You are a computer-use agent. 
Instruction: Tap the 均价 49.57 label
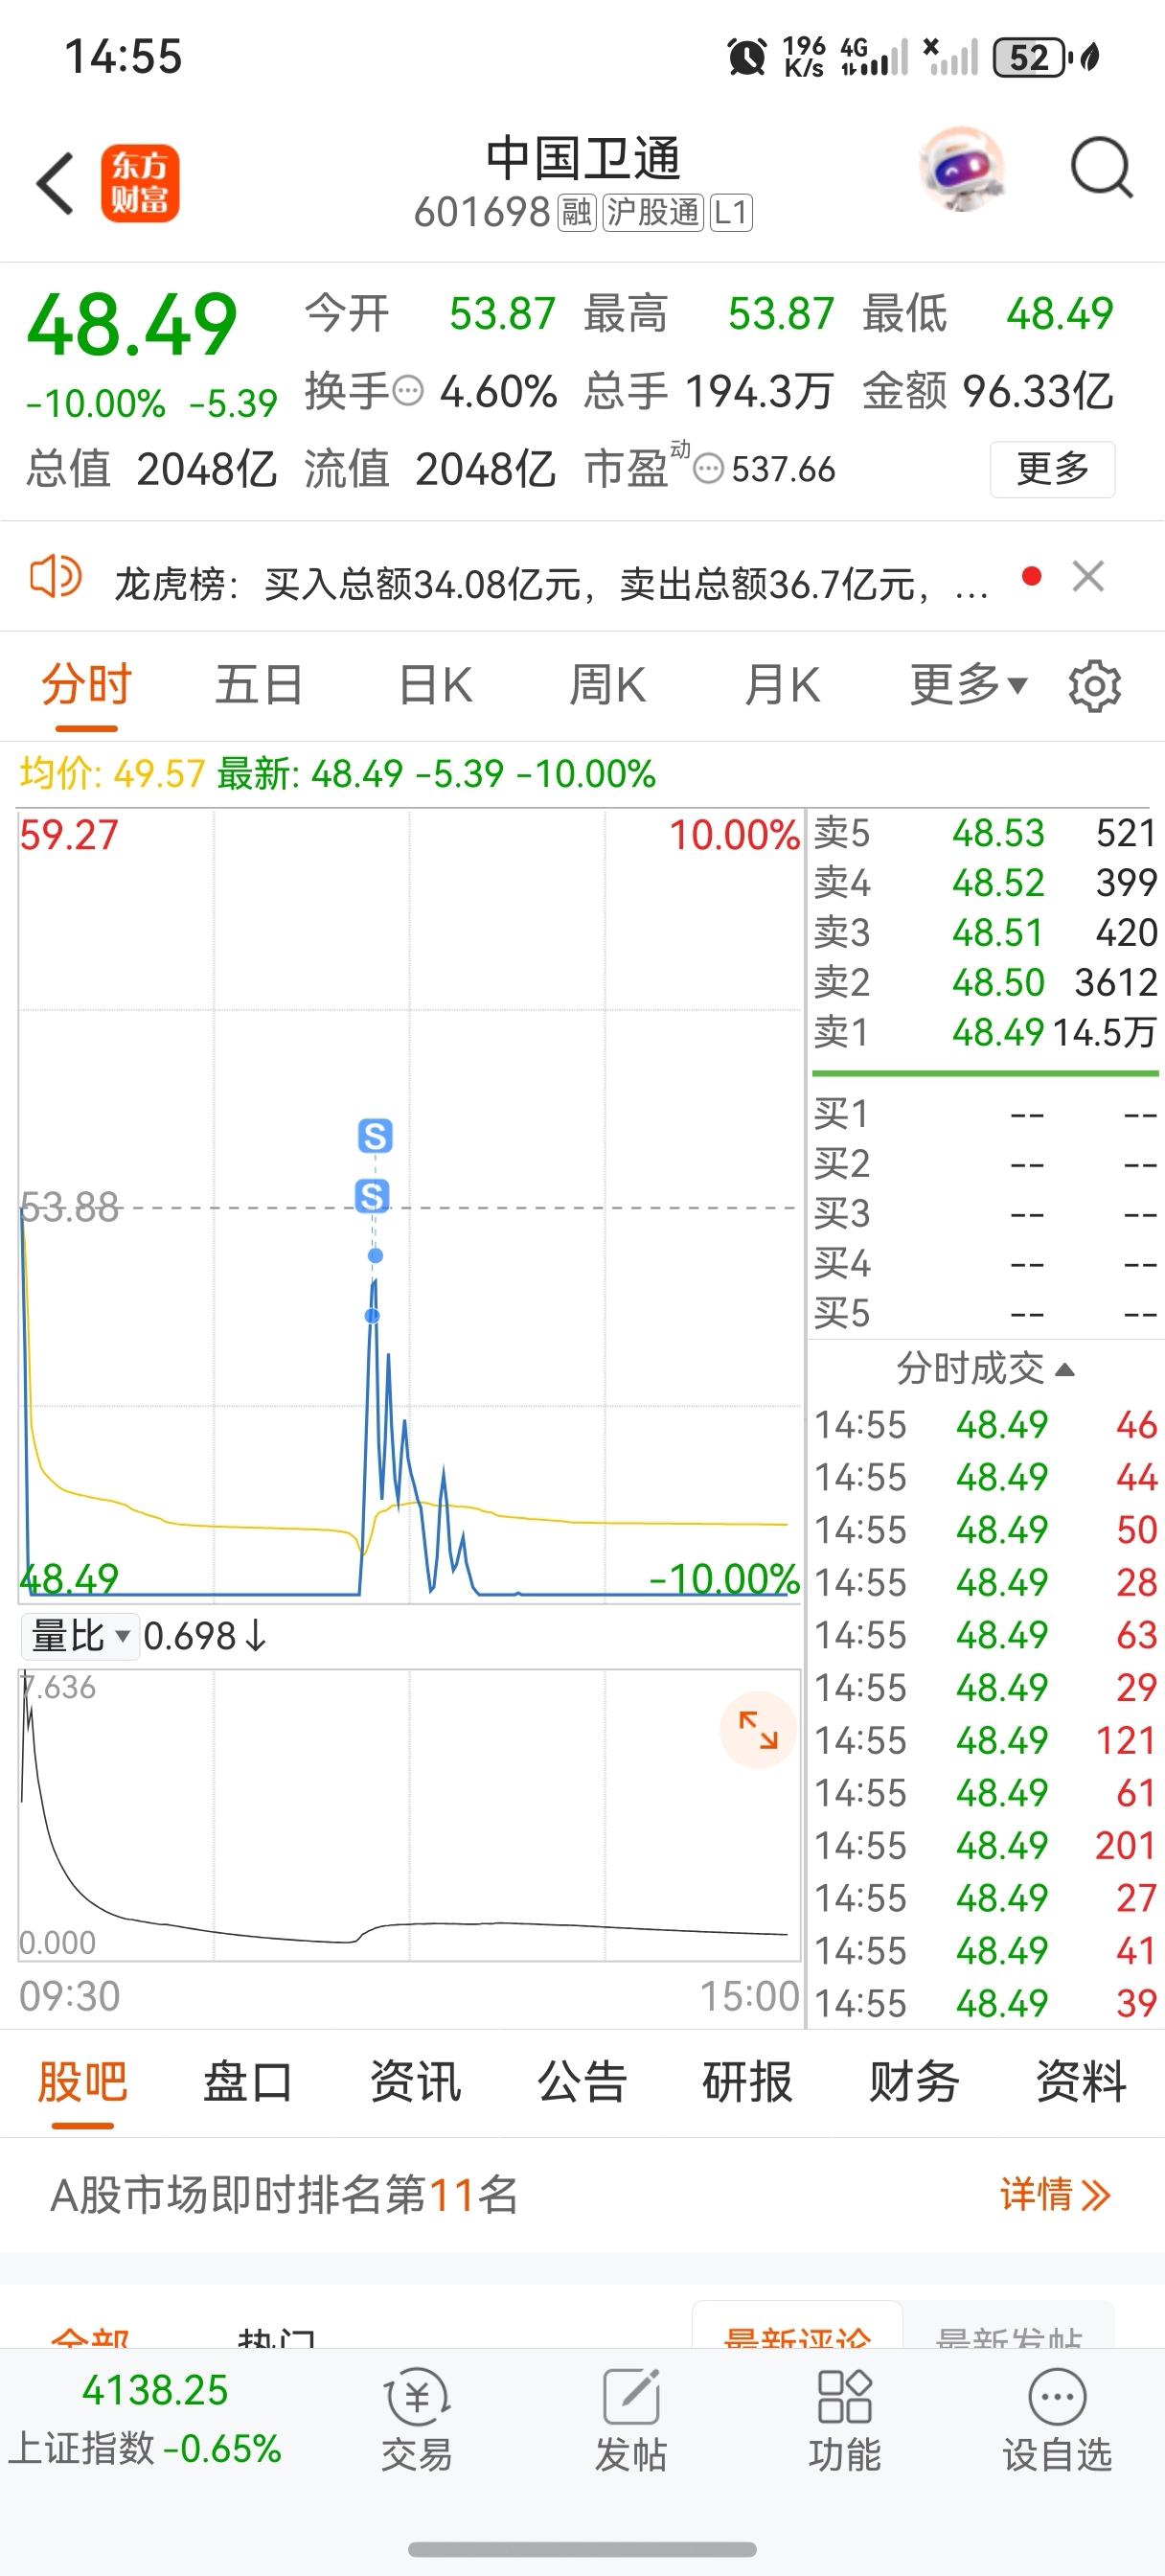click(x=112, y=774)
